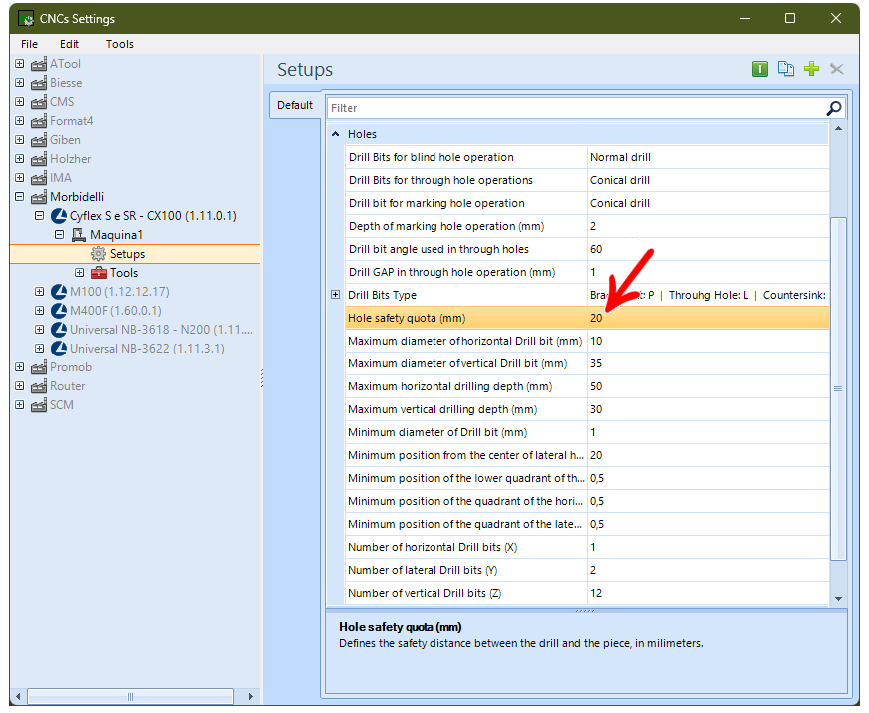Click the Universal NB-3618 plugin icon

coord(59,330)
